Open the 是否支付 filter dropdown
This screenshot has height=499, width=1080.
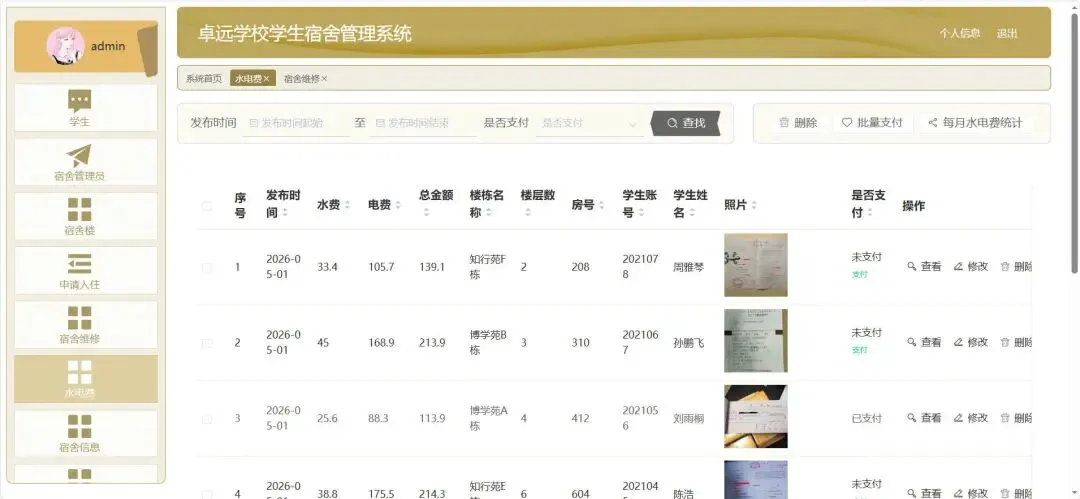click(x=590, y=123)
